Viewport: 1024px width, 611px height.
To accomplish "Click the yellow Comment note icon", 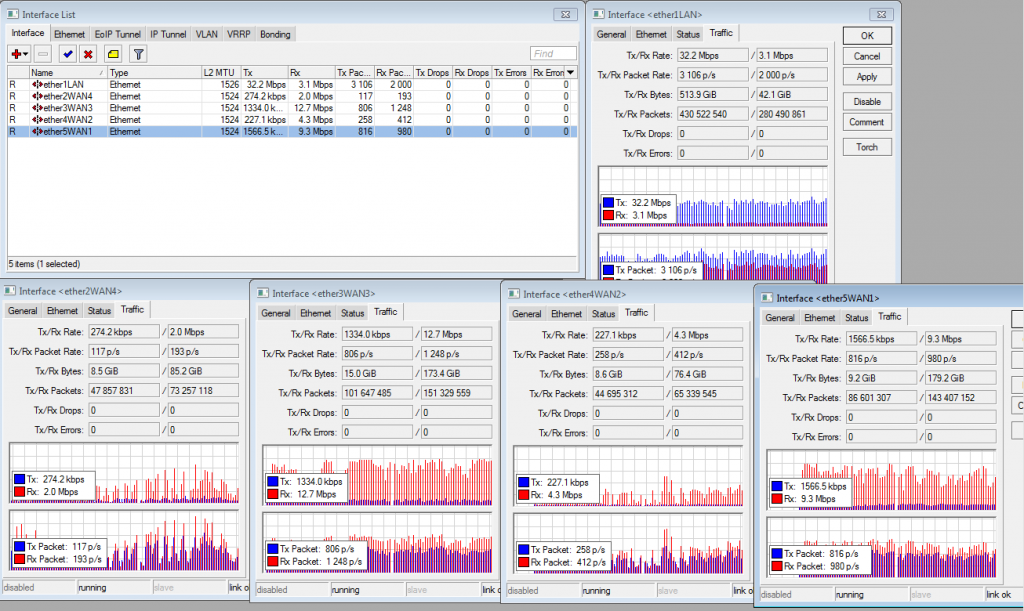I will [x=113, y=54].
